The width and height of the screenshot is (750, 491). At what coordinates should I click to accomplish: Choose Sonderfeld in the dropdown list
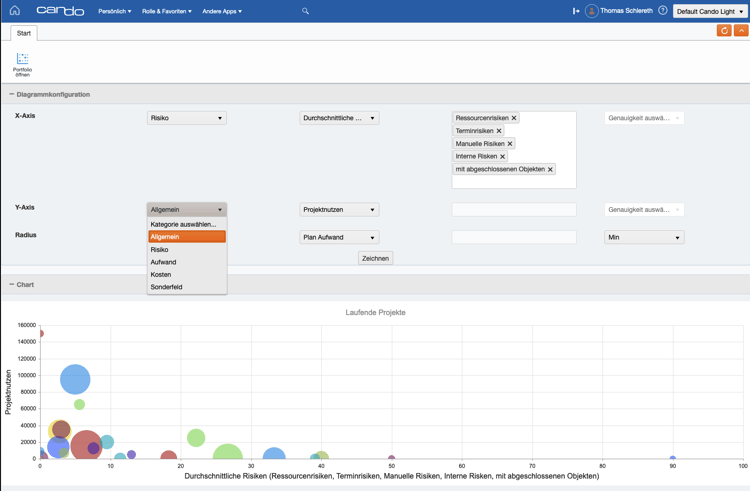coord(187,287)
